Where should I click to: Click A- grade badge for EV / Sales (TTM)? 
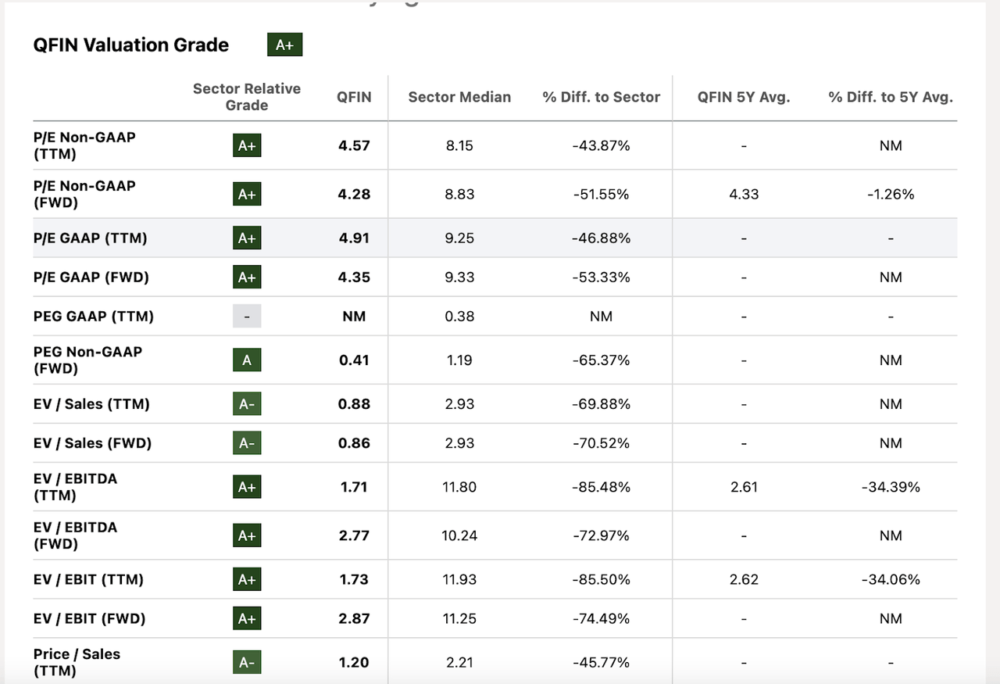[x=247, y=404]
